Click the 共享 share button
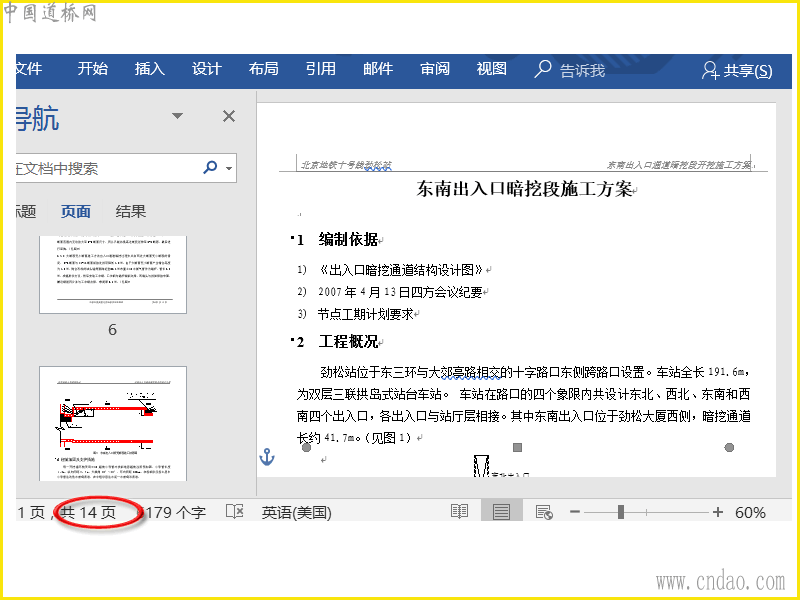This screenshot has height=600, width=800. pyautogui.click(x=737, y=70)
